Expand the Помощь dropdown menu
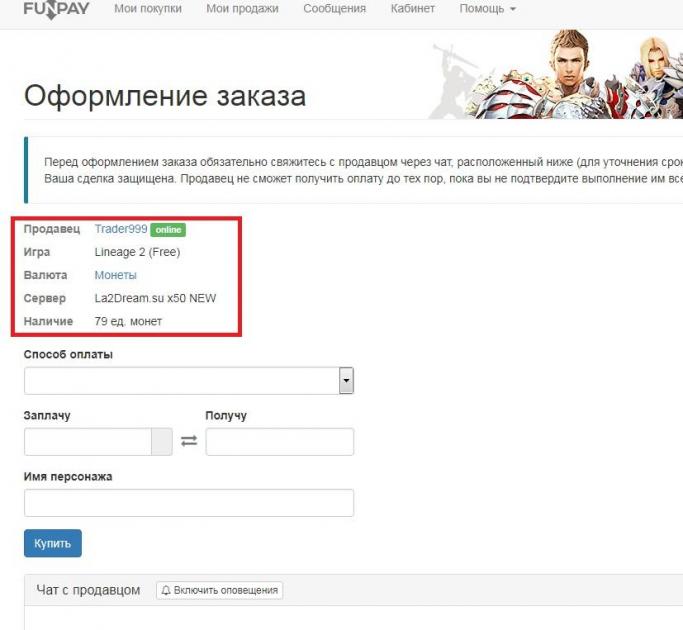683x630 pixels. (487, 8)
